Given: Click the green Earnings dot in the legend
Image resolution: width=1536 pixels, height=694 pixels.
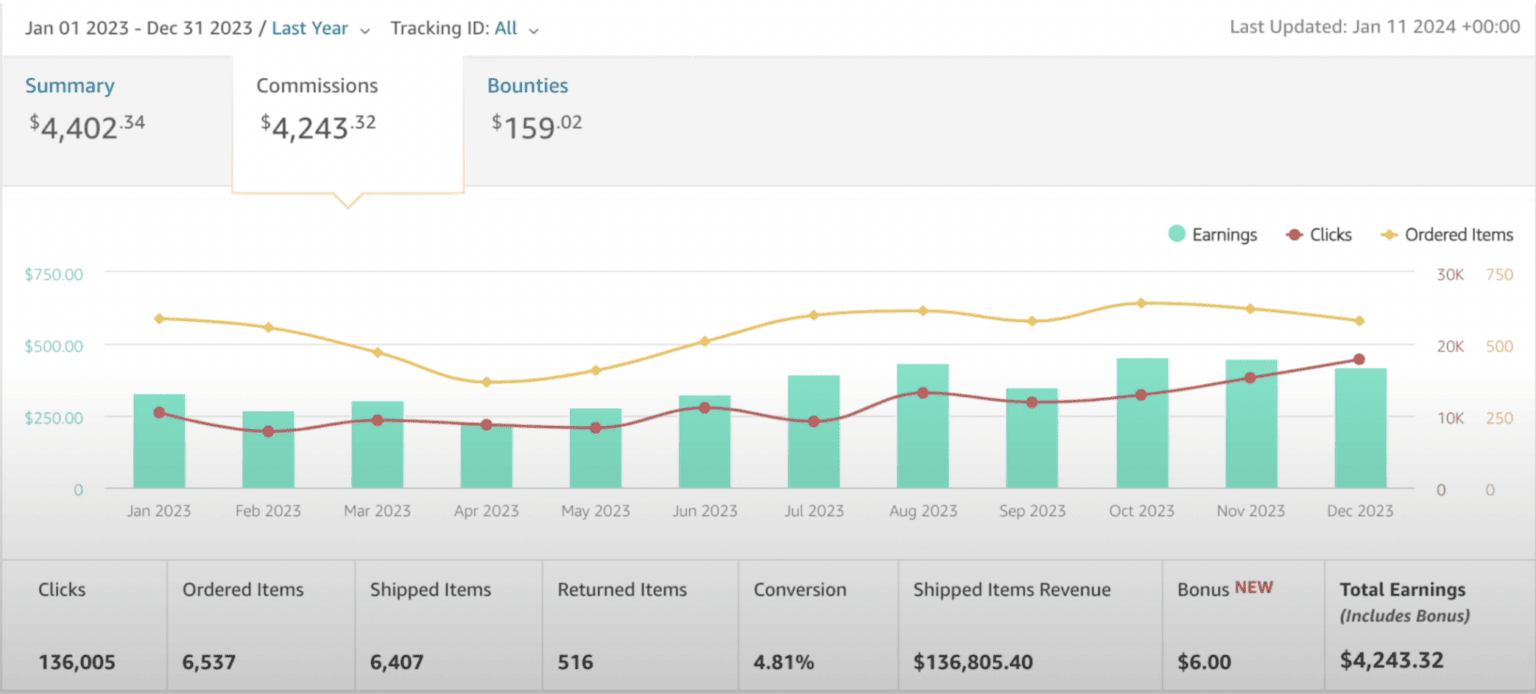Looking at the screenshot, I should point(1179,234).
